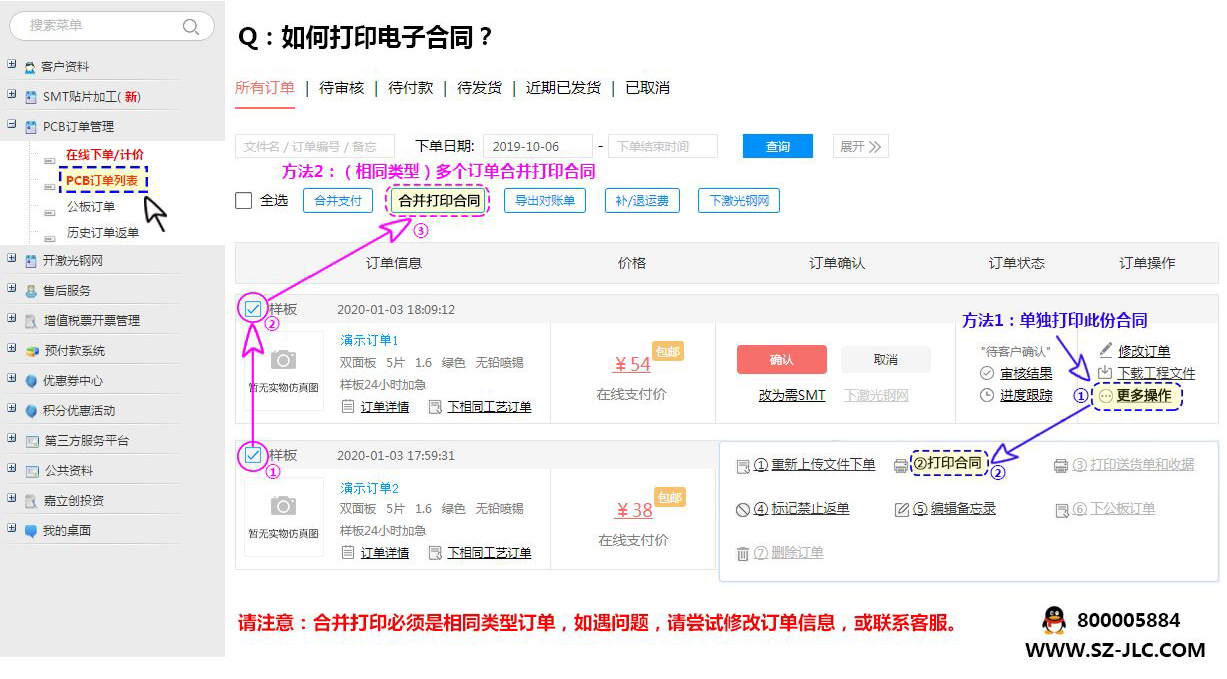Click the download icon next to 下载工程文件
This screenshot has width=1227, height=679.
(x=1105, y=373)
